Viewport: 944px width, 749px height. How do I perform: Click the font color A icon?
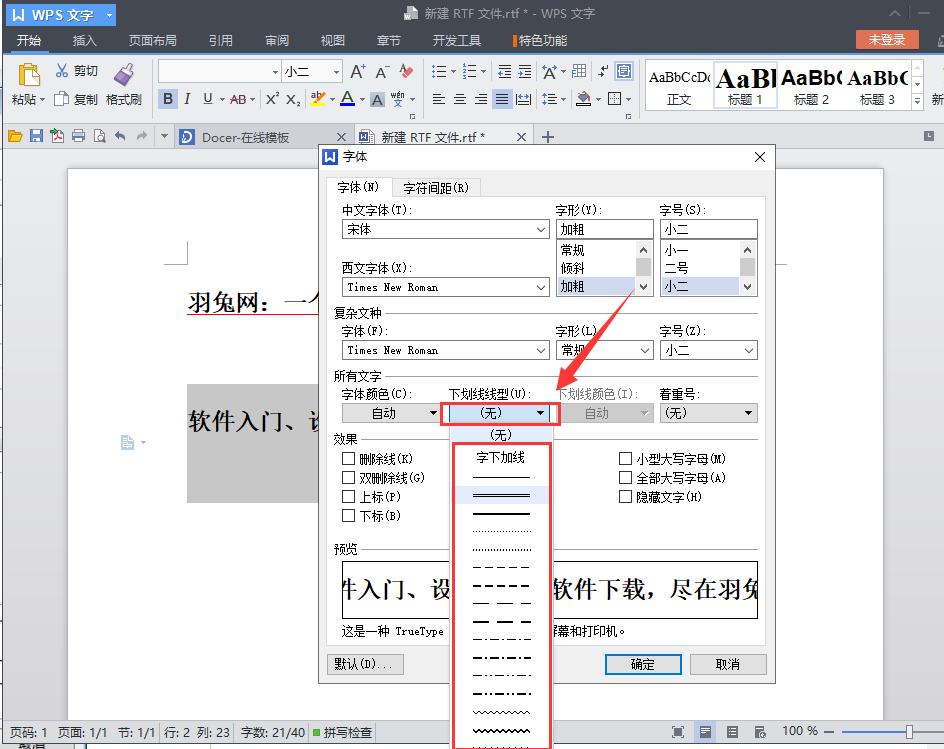click(x=347, y=99)
